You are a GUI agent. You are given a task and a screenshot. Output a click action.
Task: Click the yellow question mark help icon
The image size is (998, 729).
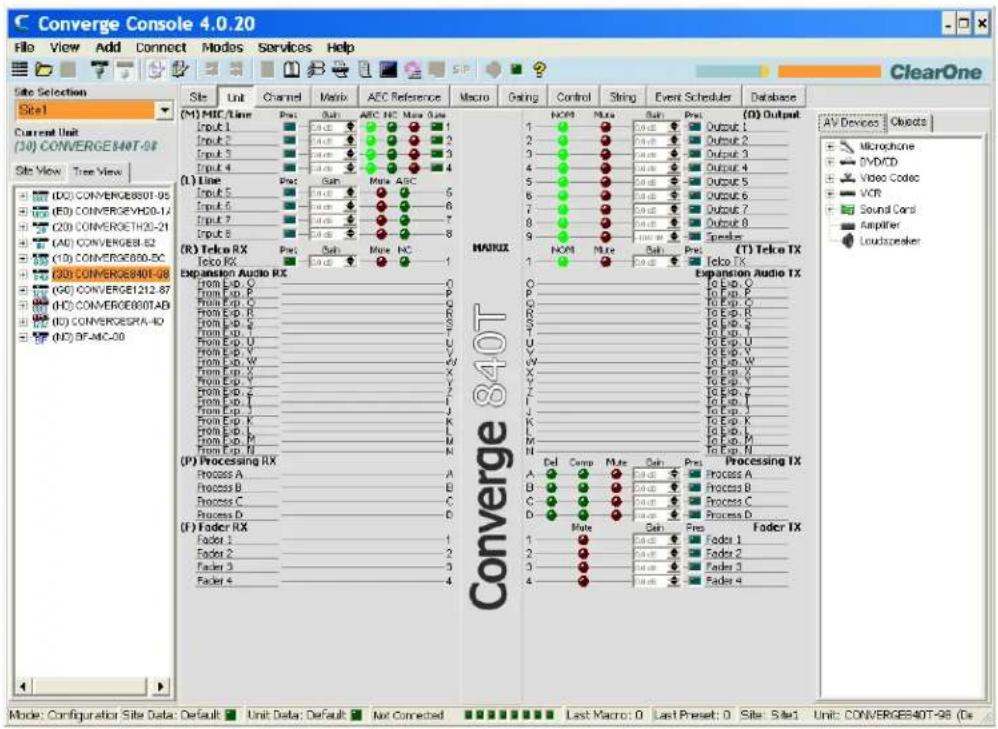click(x=540, y=69)
